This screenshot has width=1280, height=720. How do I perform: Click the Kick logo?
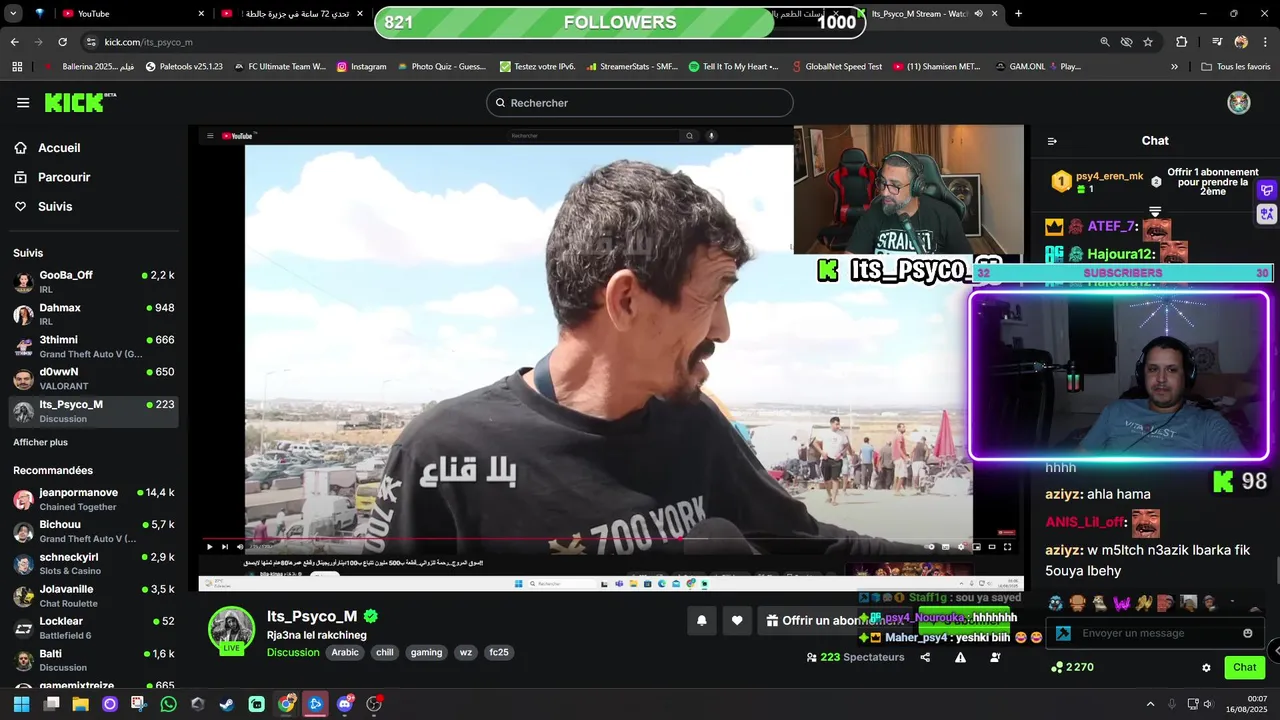pyautogui.click(x=80, y=102)
